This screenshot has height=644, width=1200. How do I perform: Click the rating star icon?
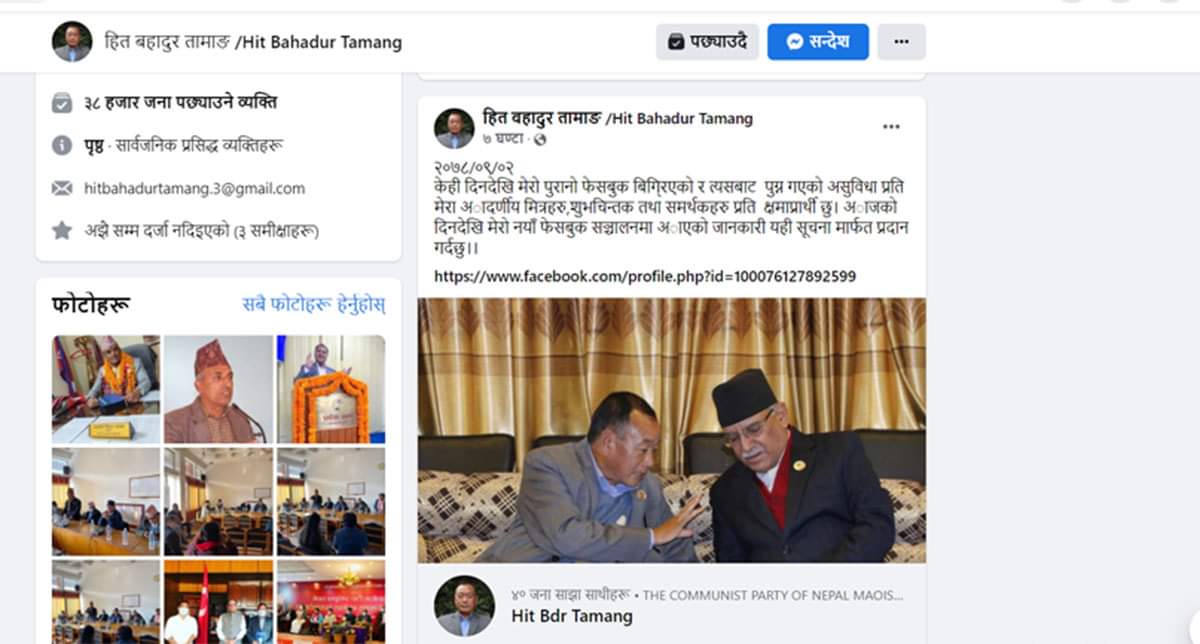(x=62, y=231)
